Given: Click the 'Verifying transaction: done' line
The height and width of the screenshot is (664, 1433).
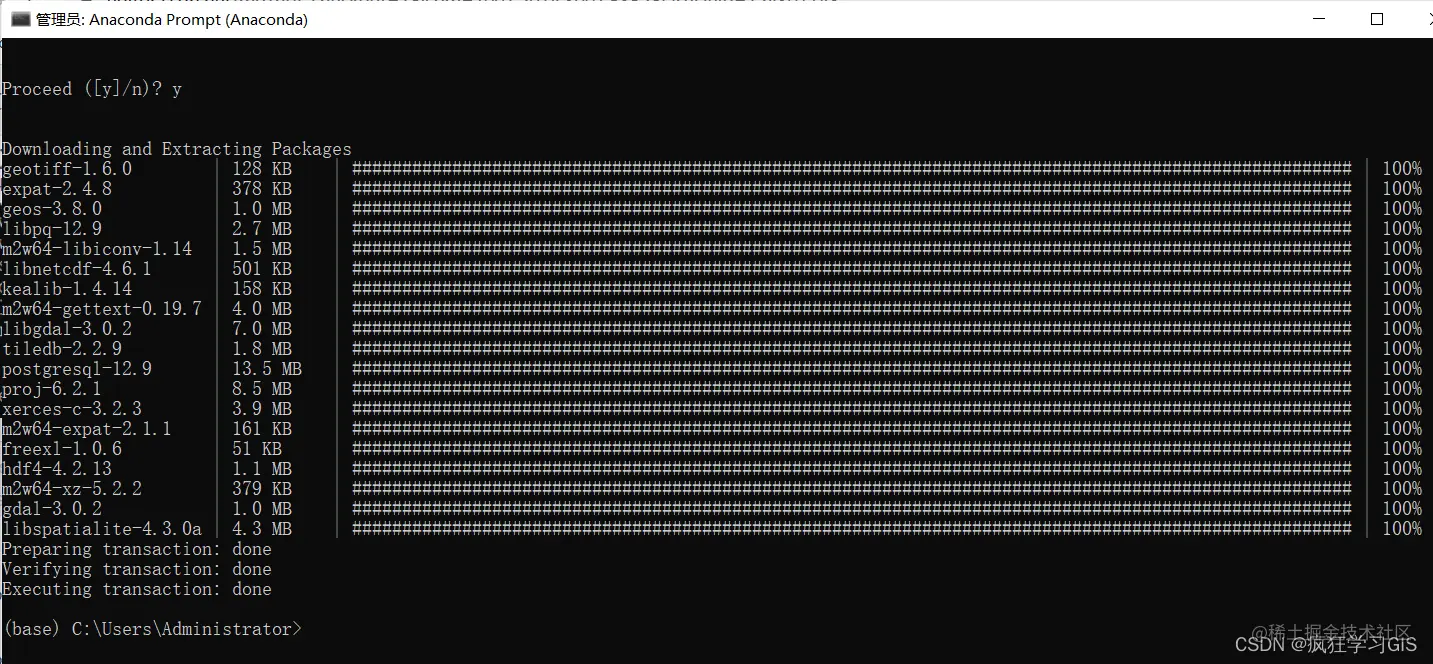Looking at the screenshot, I should click(137, 569).
